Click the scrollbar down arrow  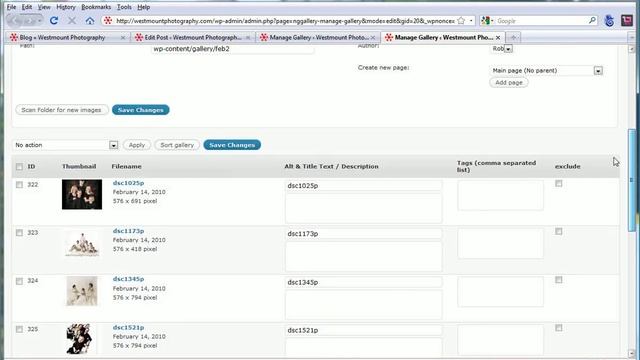(x=632, y=353)
